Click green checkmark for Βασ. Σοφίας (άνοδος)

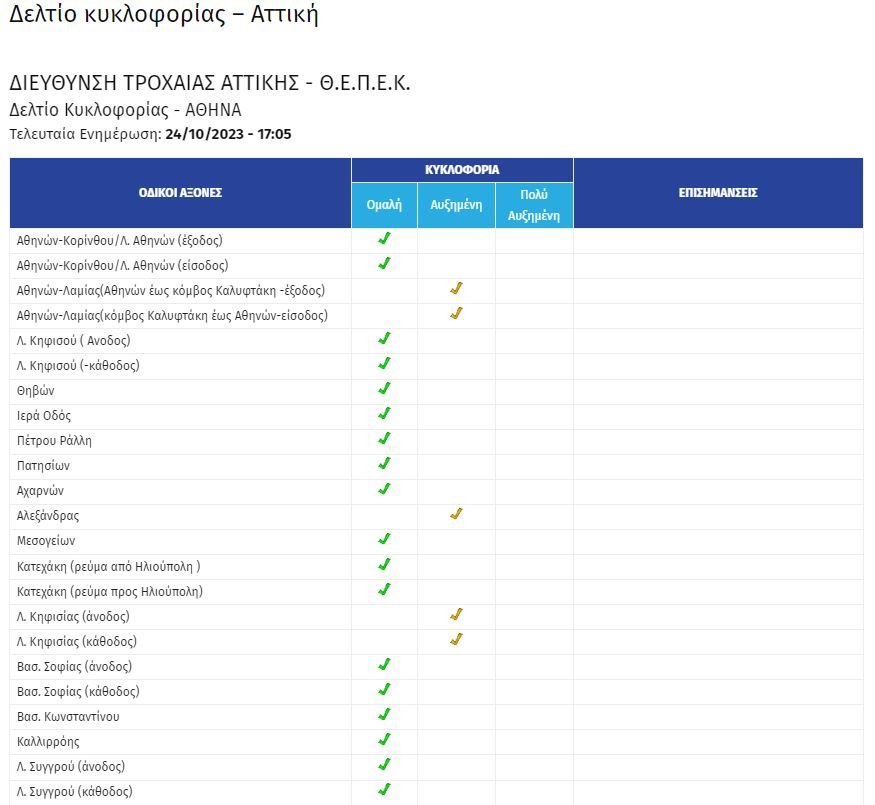(x=384, y=664)
